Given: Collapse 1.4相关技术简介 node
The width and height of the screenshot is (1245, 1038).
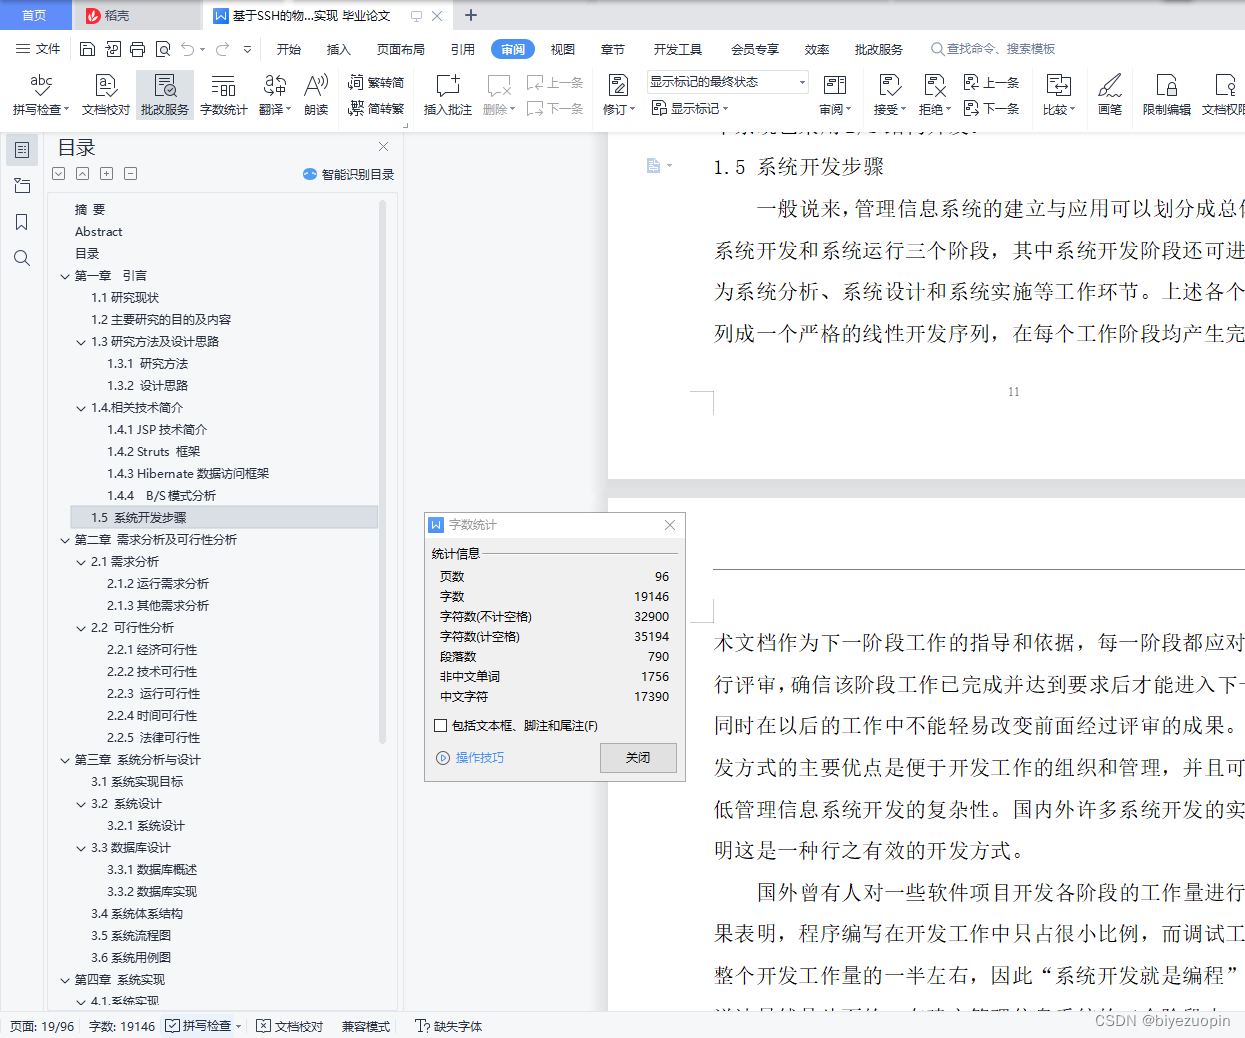Looking at the screenshot, I should coord(81,408).
